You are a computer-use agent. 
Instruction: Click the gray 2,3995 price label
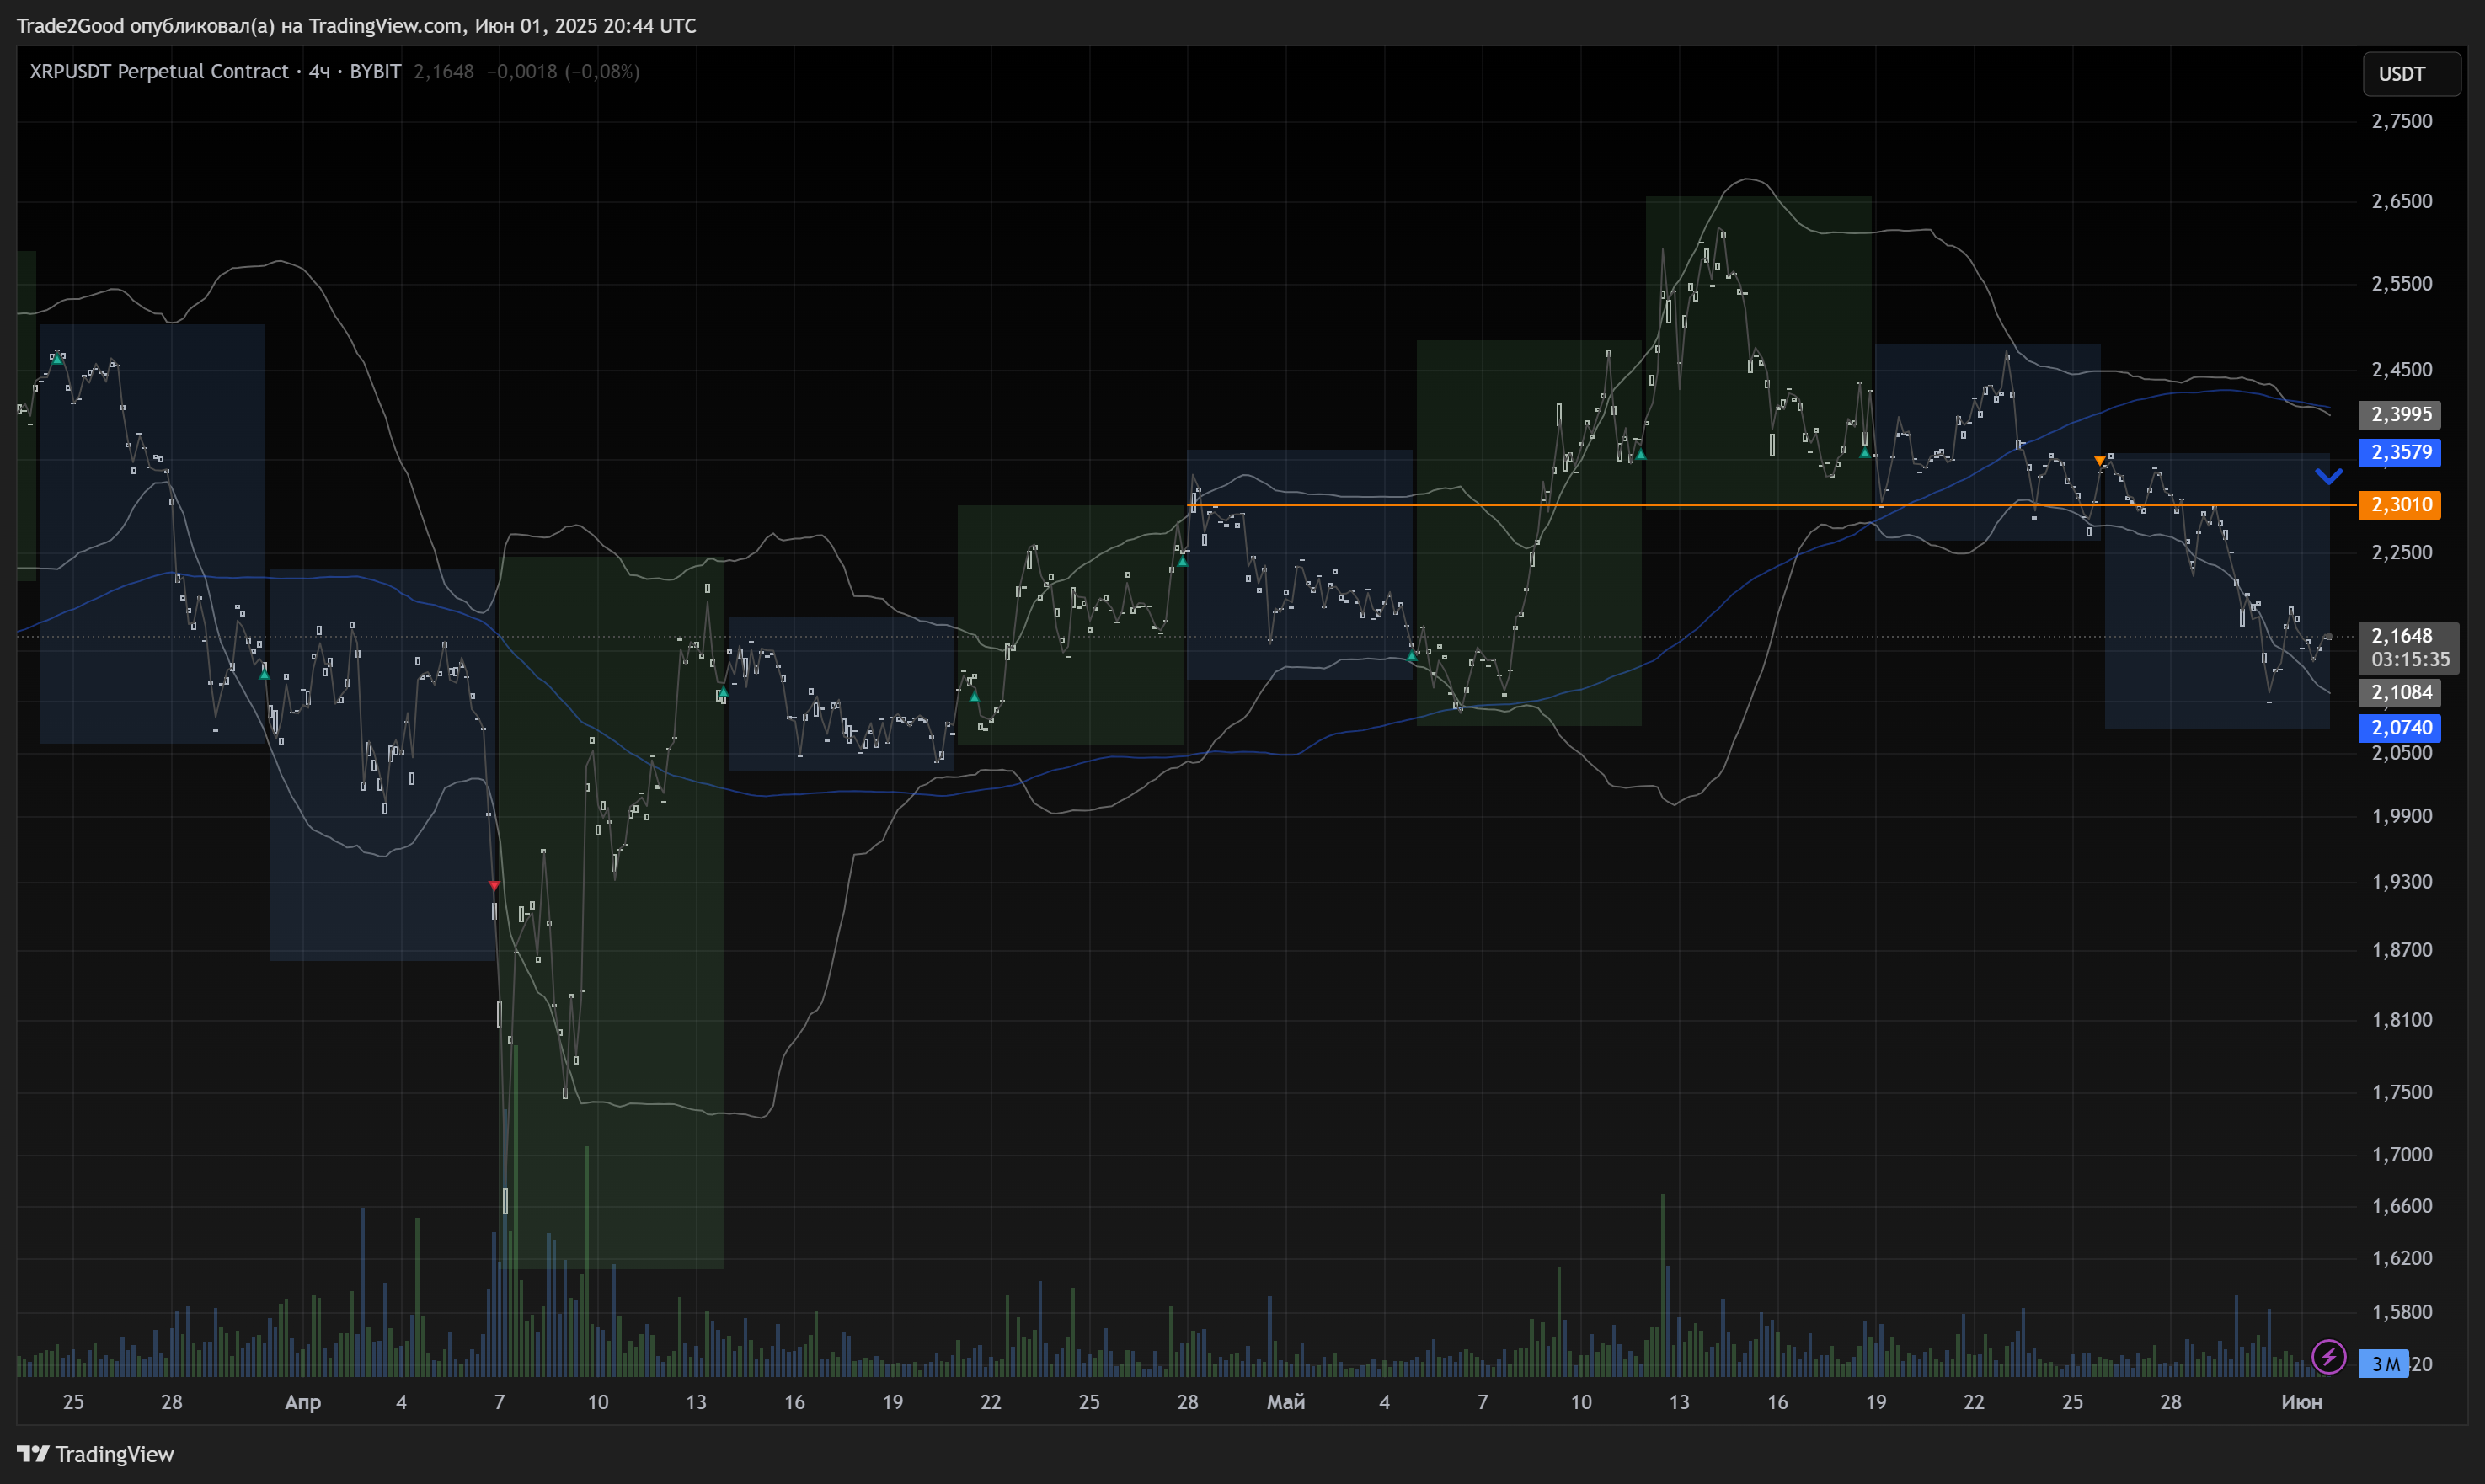coord(2400,414)
